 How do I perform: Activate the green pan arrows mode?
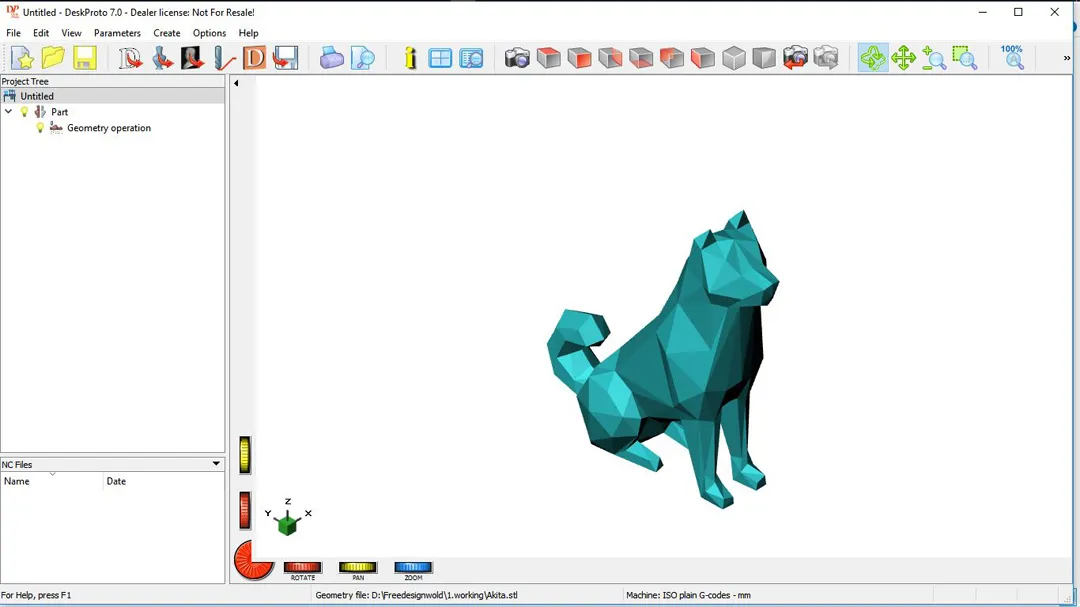click(903, 58)
